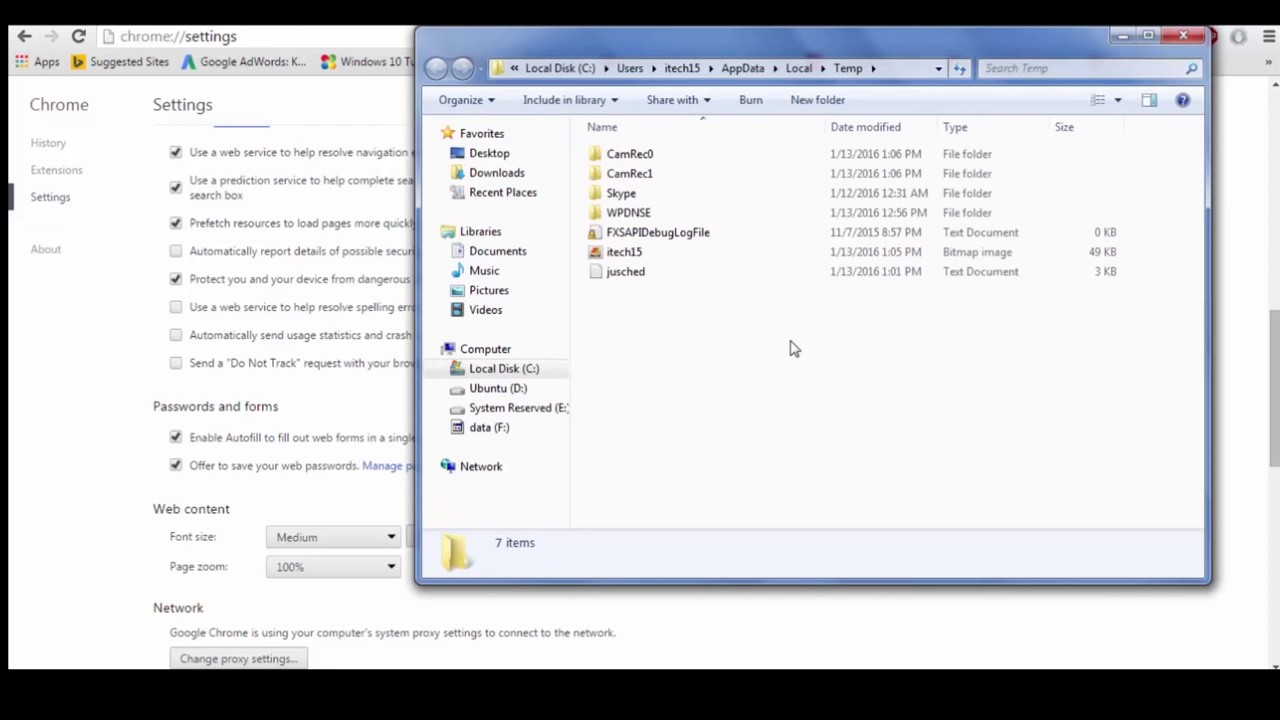Toggle Protect you and your device checkbox
This screenshot has width=1280, height=720.
[x=176, y=279]
